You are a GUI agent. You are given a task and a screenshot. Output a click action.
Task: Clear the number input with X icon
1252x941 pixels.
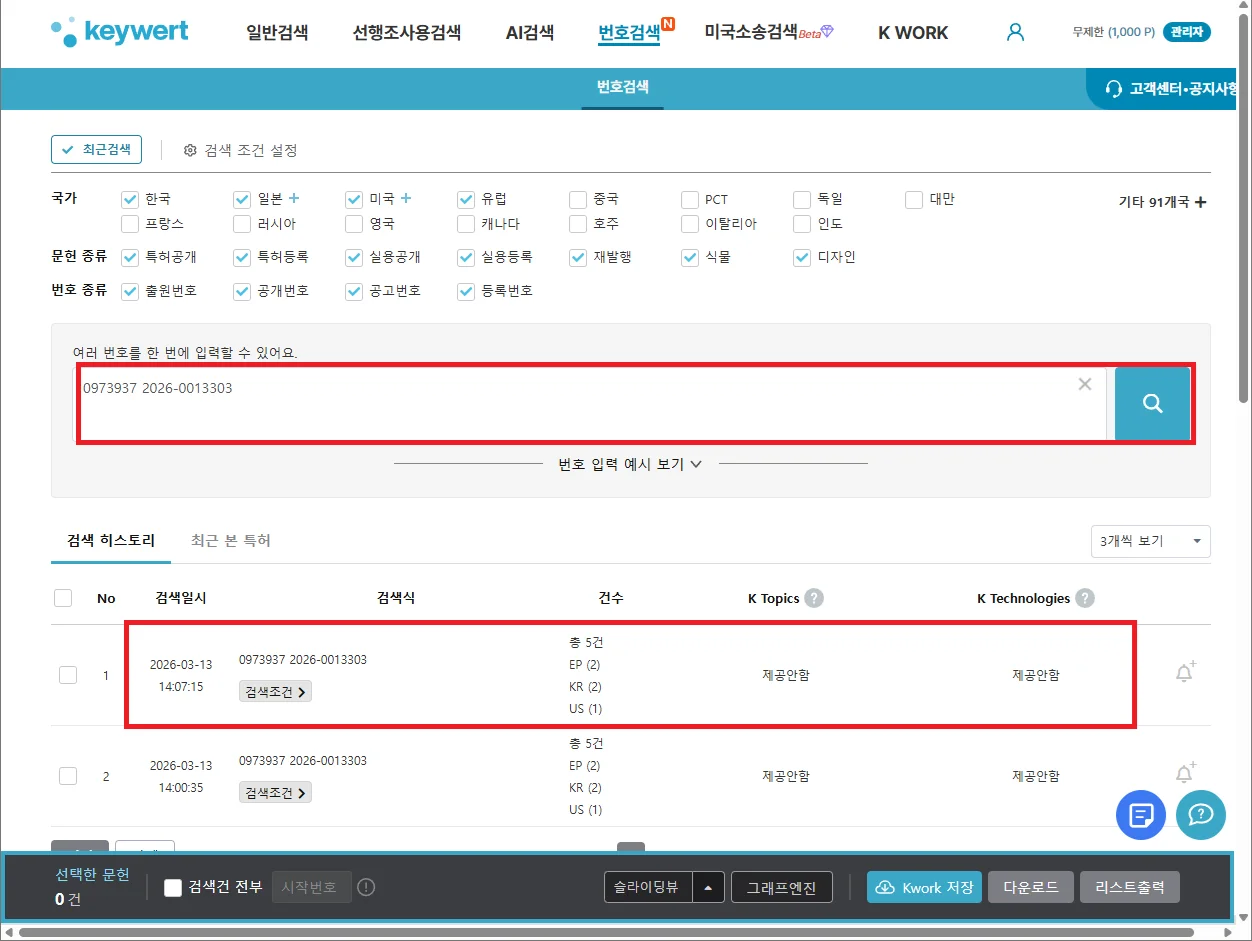1085,385
